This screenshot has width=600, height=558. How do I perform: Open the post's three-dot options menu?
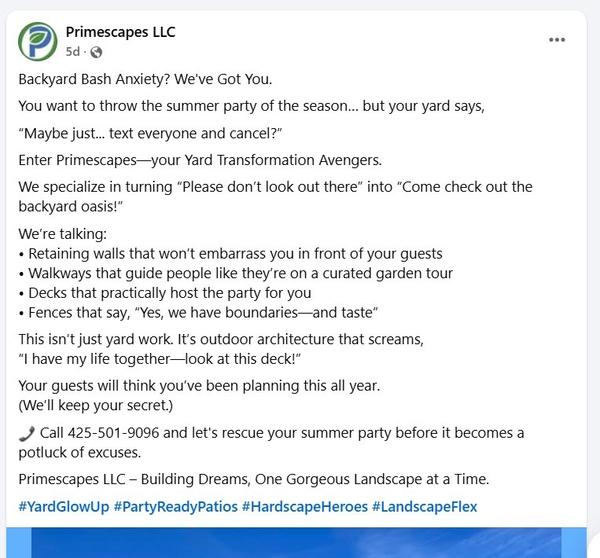[x=557, y=40]
